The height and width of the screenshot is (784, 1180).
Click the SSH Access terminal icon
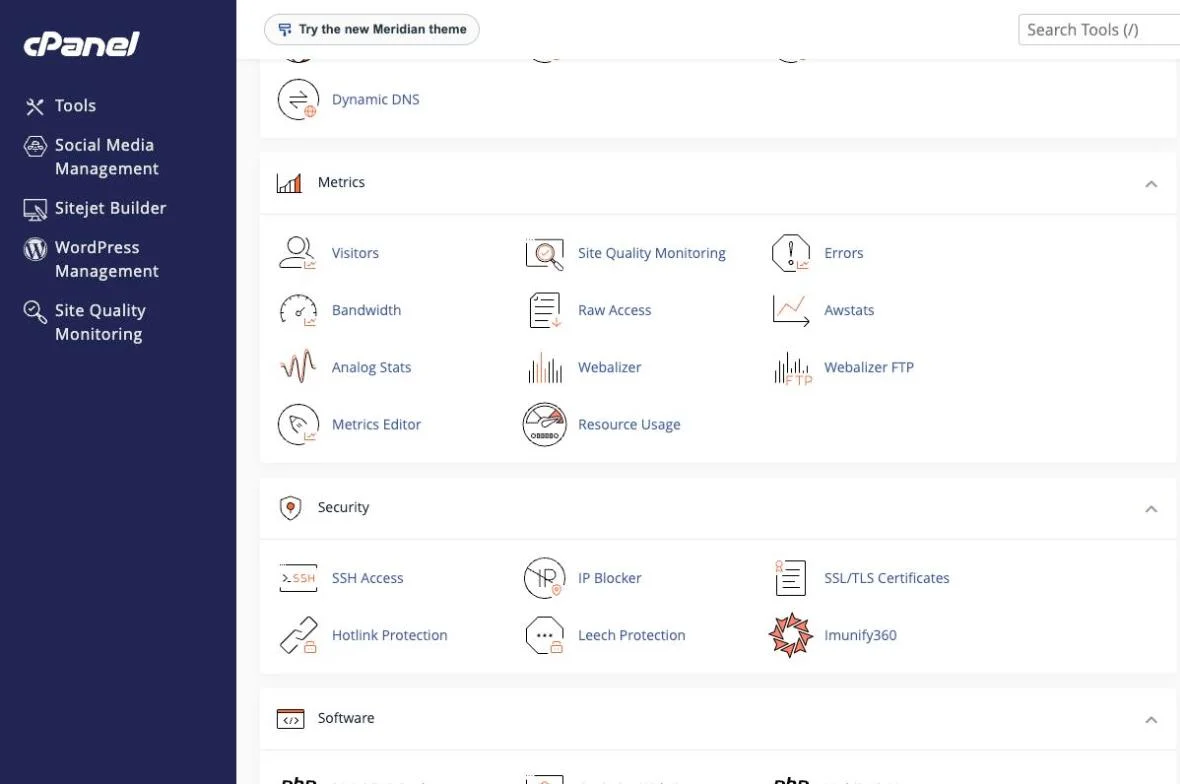click(x=298, y=578)
